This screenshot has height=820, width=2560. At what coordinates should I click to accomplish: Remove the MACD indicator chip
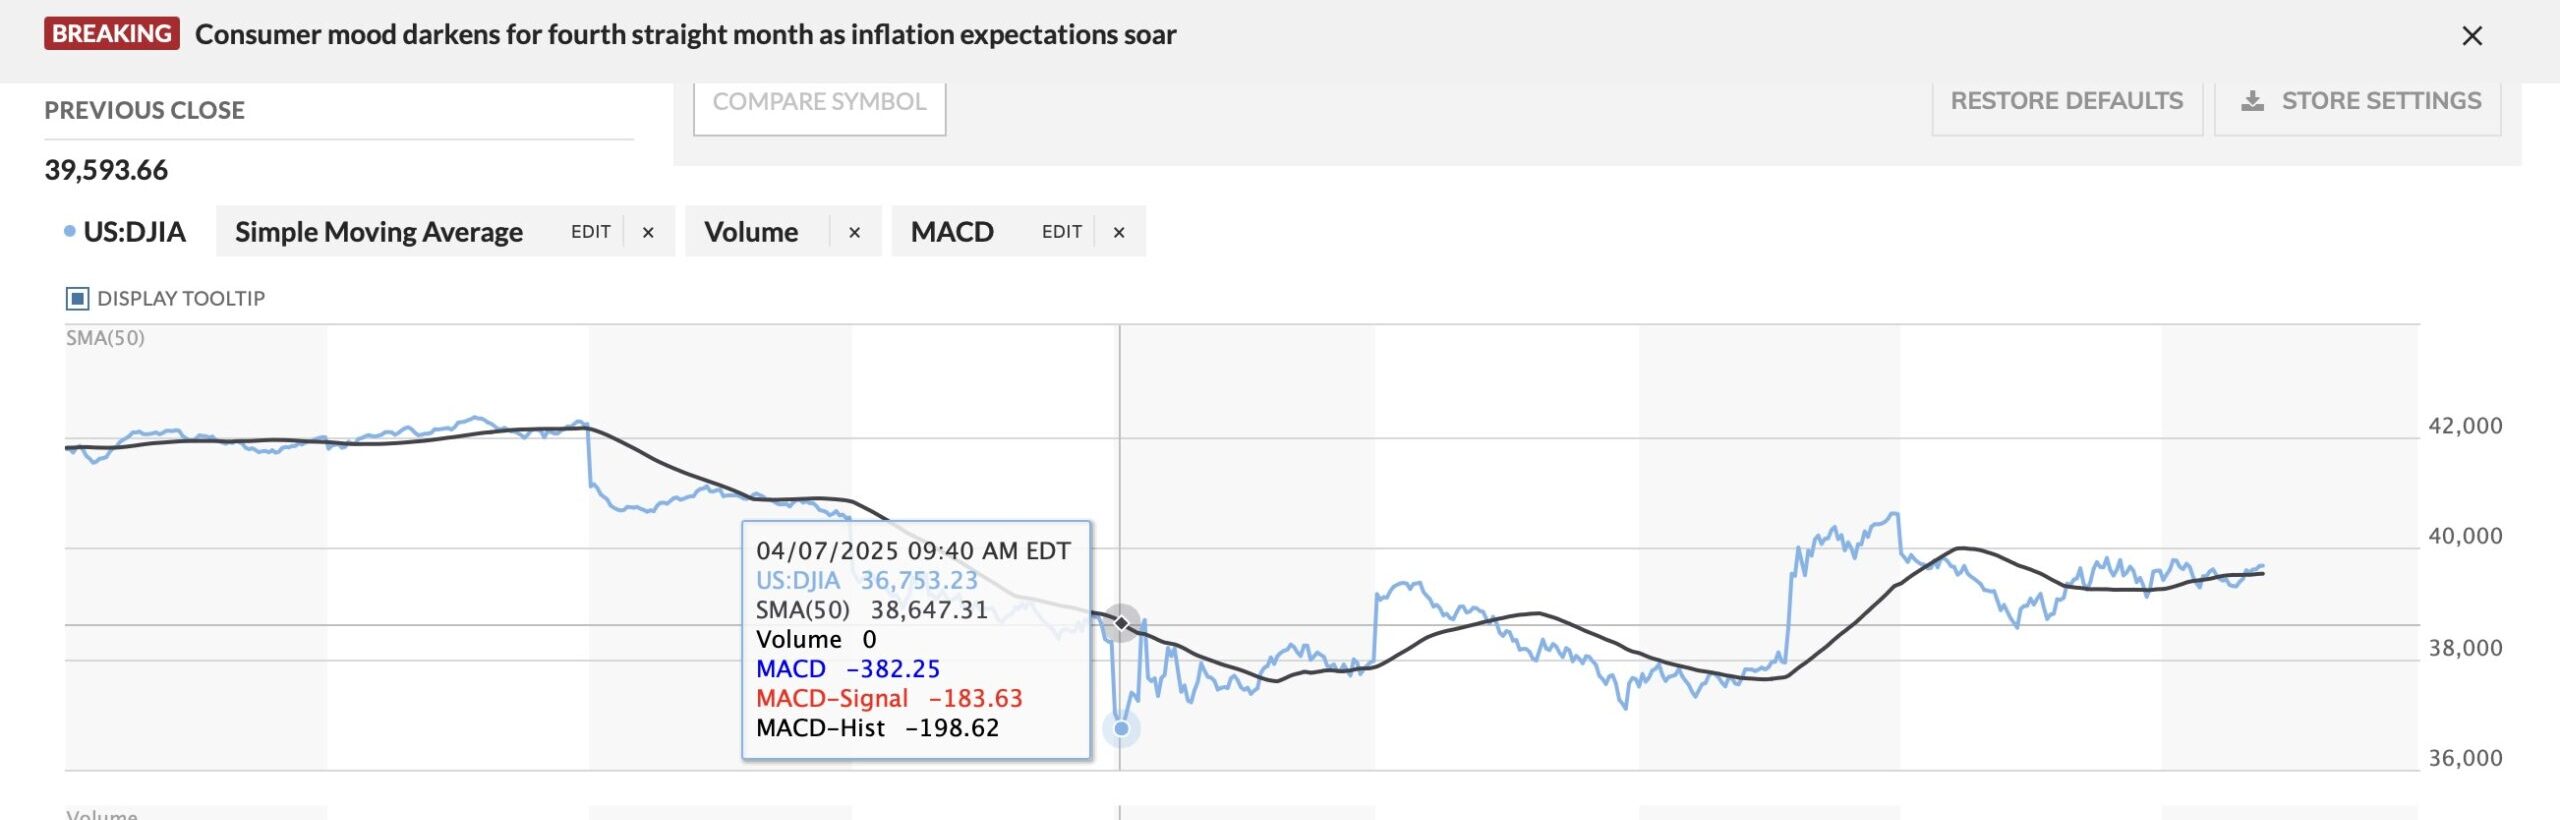pos(1119,232)
